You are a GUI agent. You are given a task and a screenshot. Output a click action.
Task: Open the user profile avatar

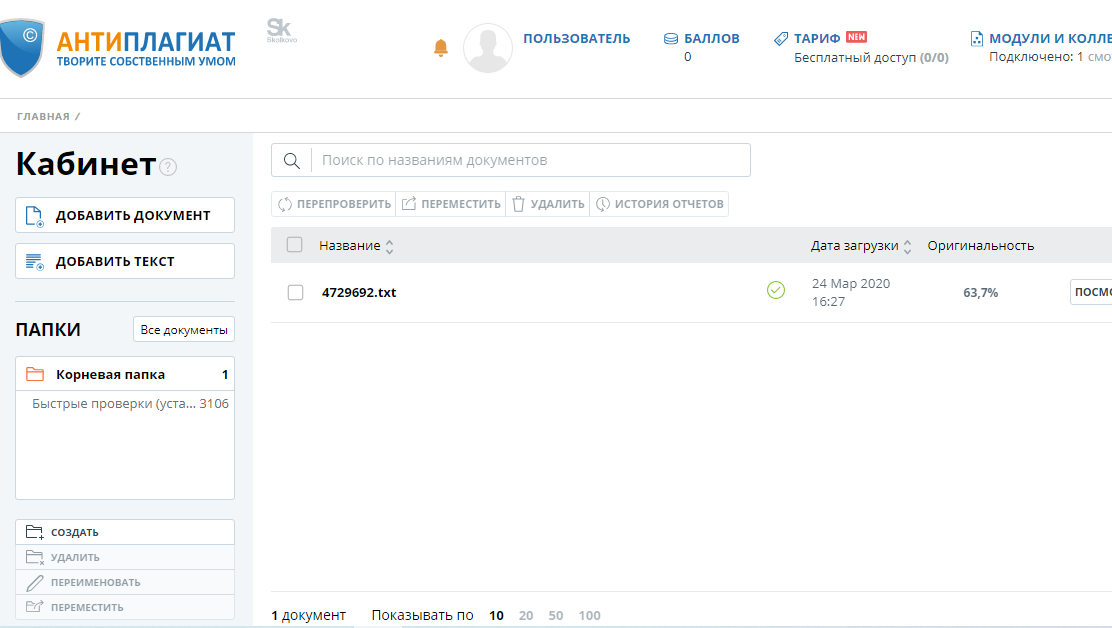point(487,48)
